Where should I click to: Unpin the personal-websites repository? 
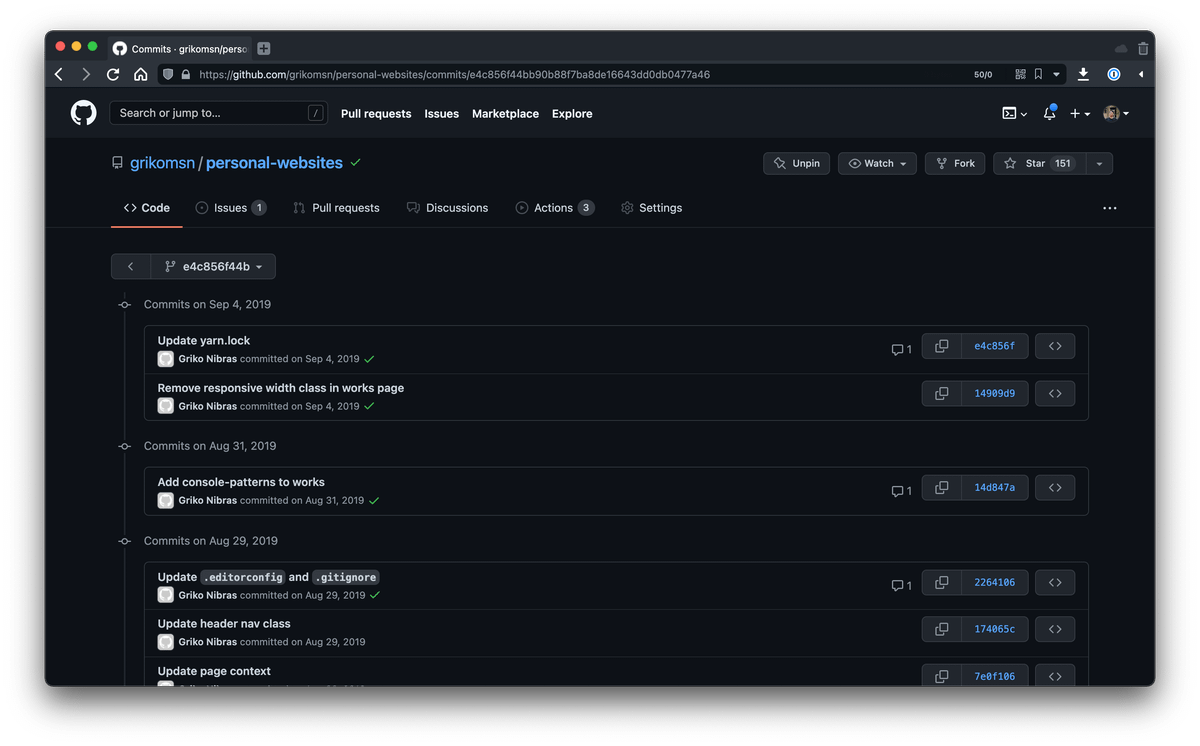coord(796,163)
